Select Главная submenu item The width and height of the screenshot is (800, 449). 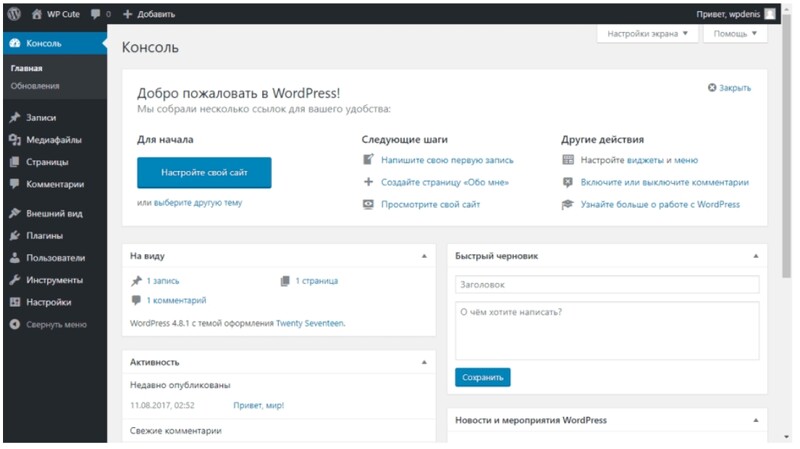27,68
